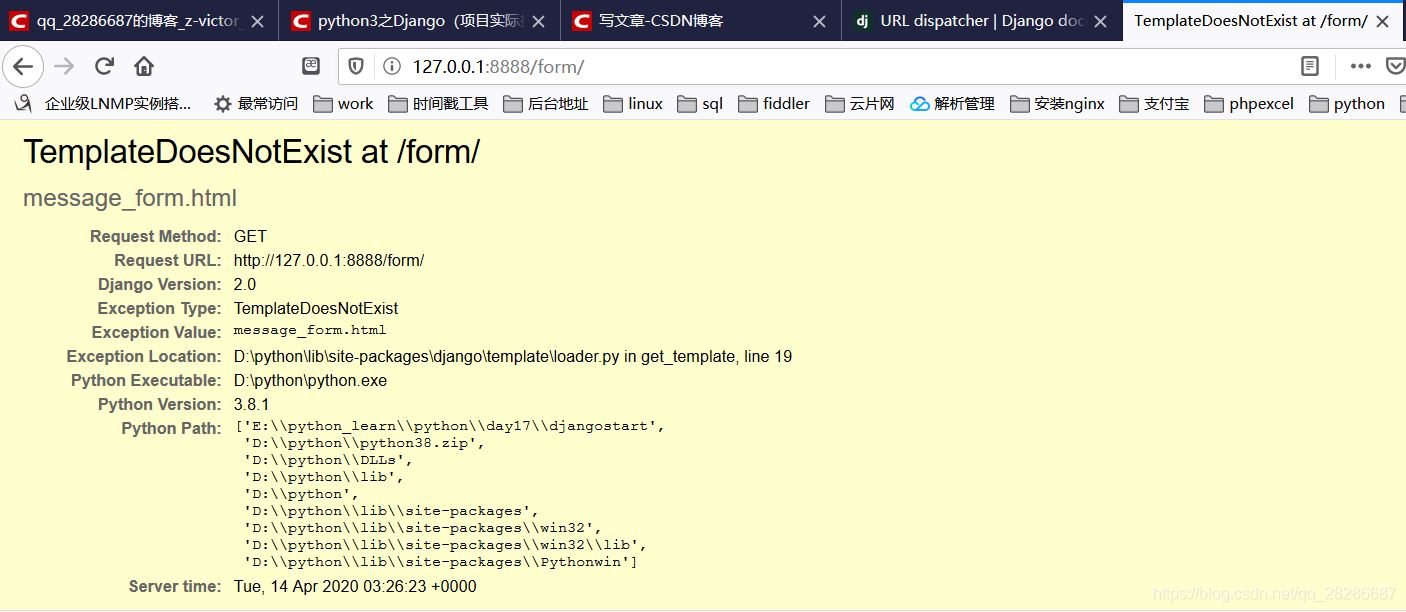Screen dimensions: 1406x612
Task: Open the browser home page
Action: (144, 66)
